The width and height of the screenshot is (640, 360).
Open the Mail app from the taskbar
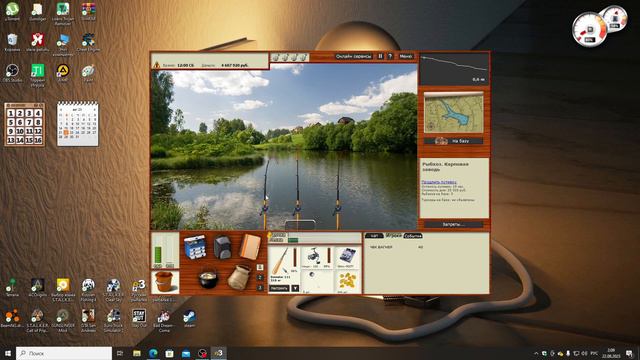pyautogui.click(x=186, y=353)
